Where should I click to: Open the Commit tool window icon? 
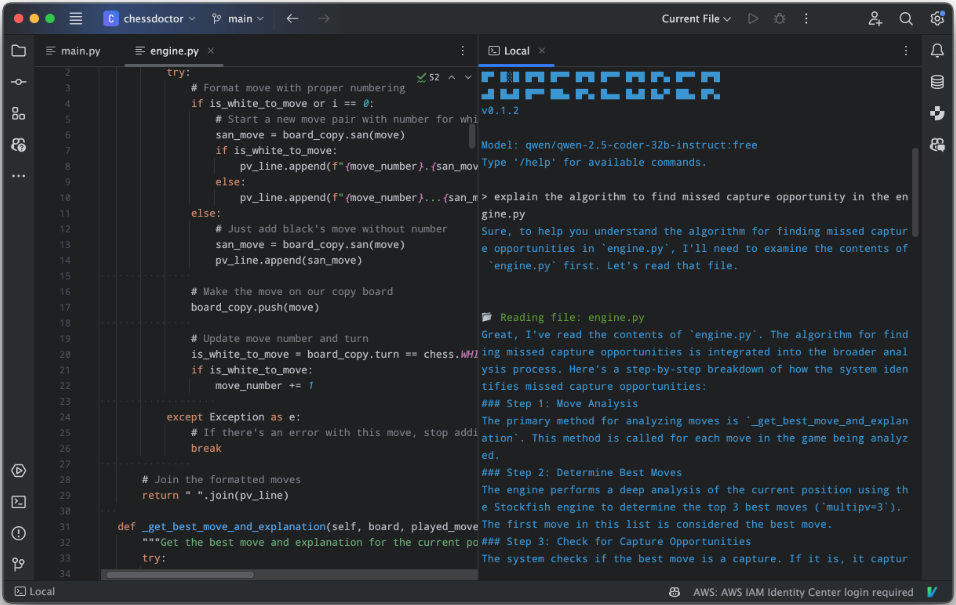[x=19, y=82]
